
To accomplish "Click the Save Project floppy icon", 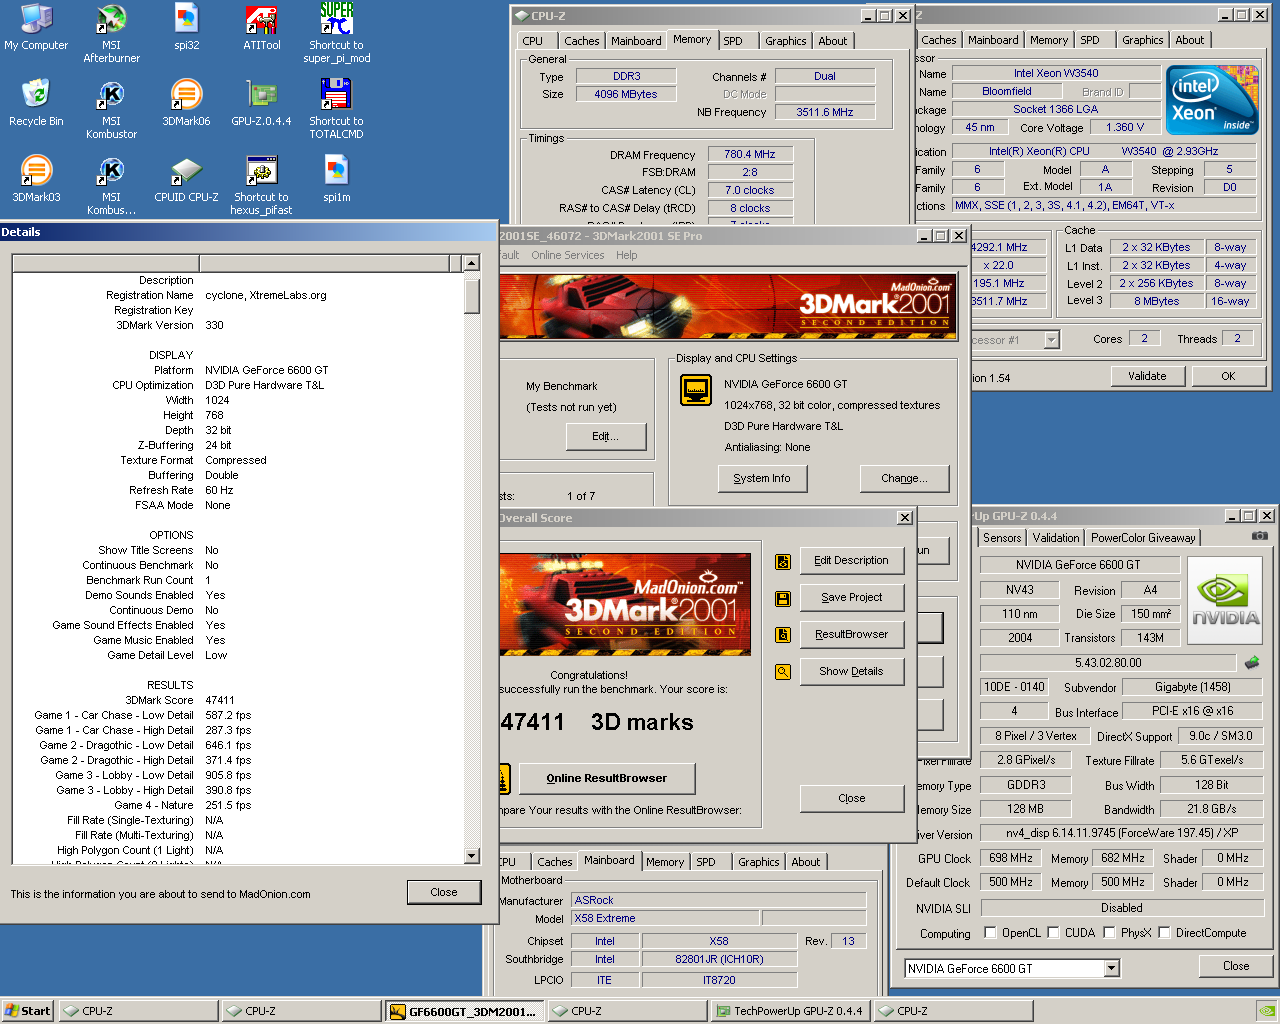I will coord(783,598).
